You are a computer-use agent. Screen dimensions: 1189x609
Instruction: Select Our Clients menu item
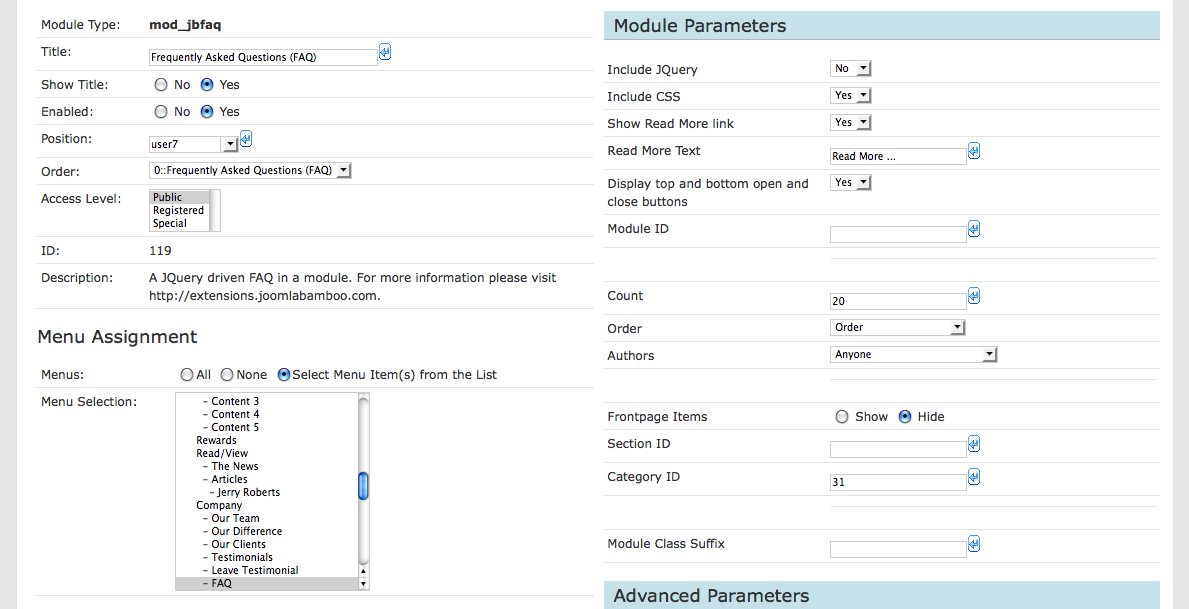click(x=266, y=545)
